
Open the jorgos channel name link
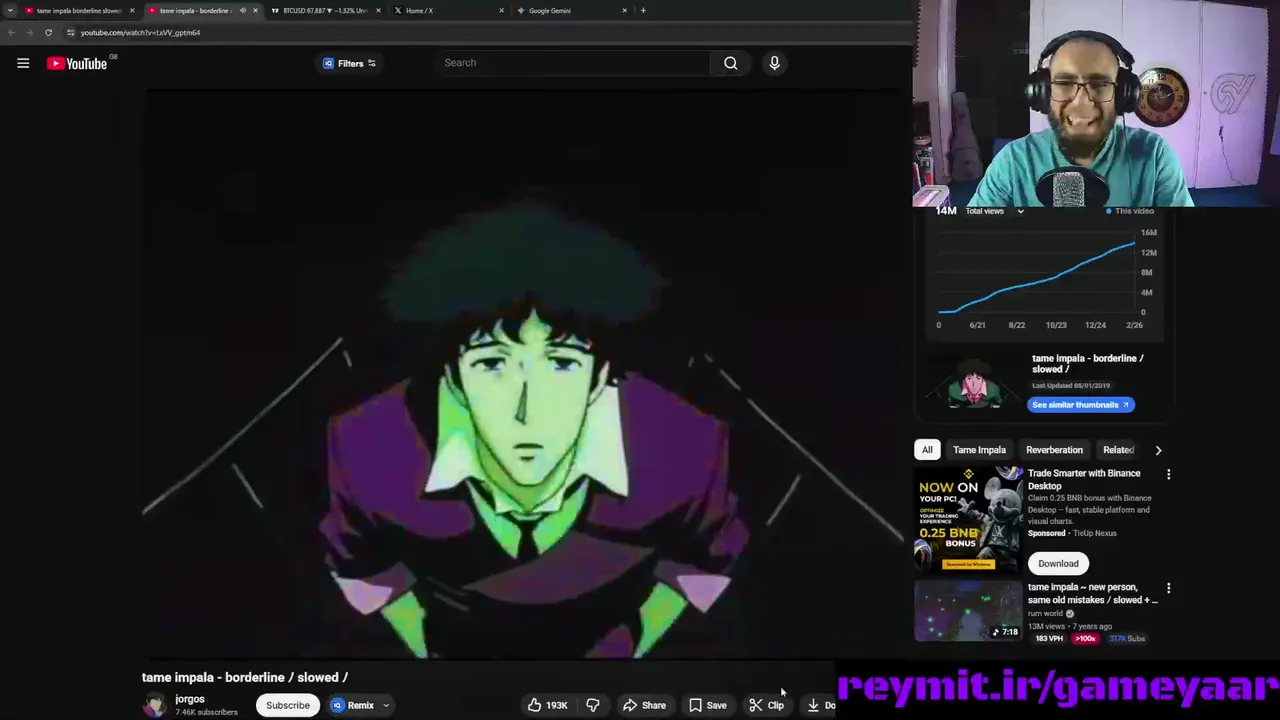coord(190,700)
